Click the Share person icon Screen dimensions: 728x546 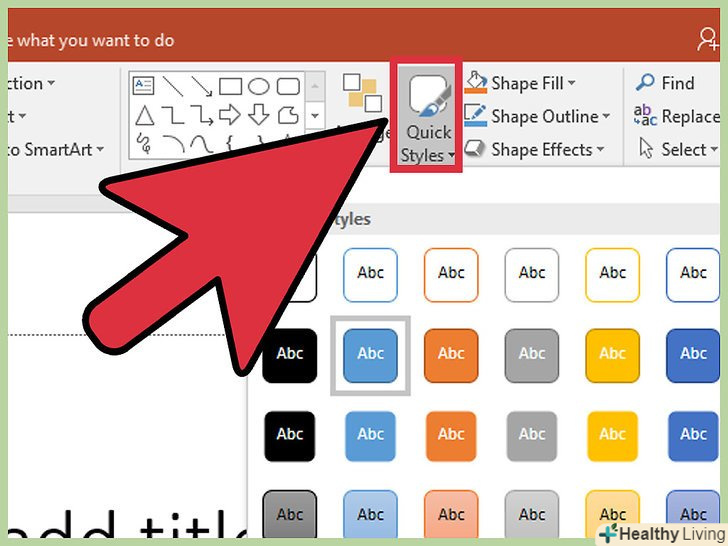pyautogui.click(x=708, y=40)
